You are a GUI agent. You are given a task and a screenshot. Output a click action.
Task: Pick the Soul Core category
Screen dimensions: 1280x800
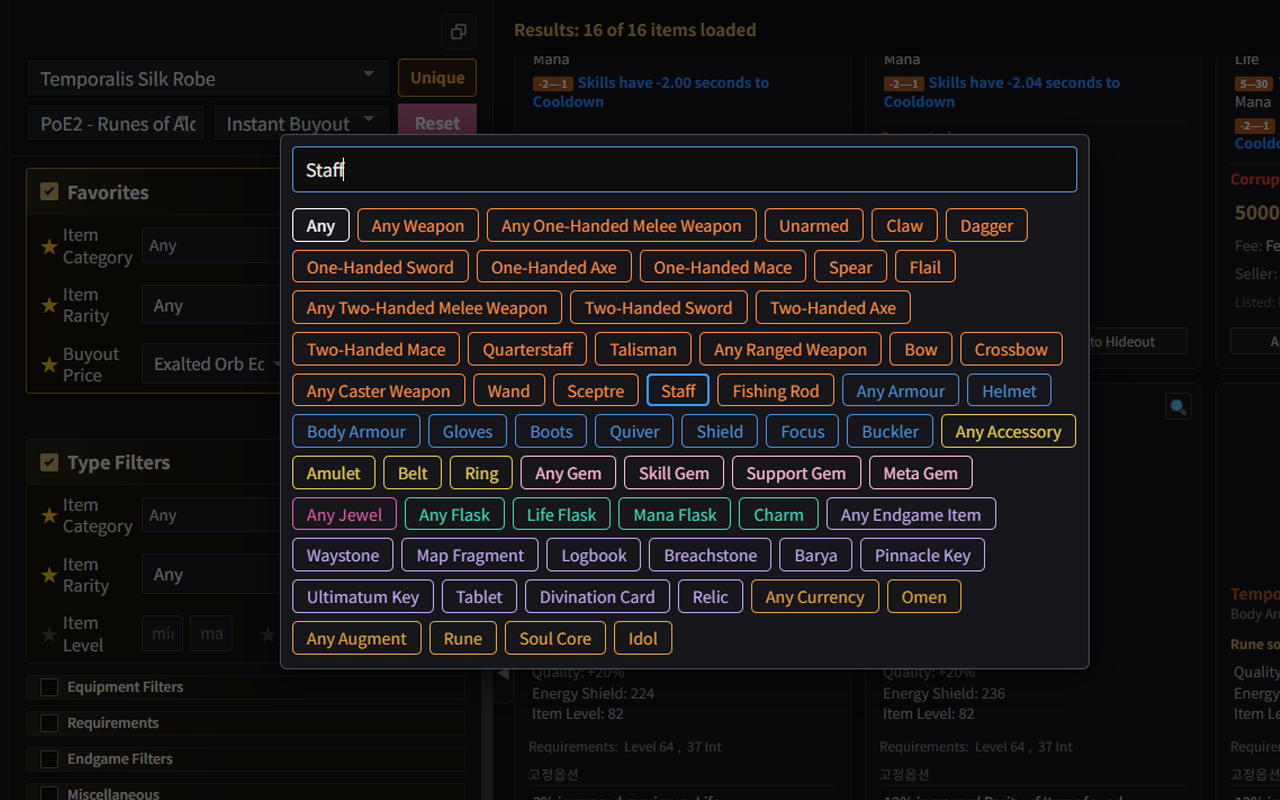tap(555, 638)
